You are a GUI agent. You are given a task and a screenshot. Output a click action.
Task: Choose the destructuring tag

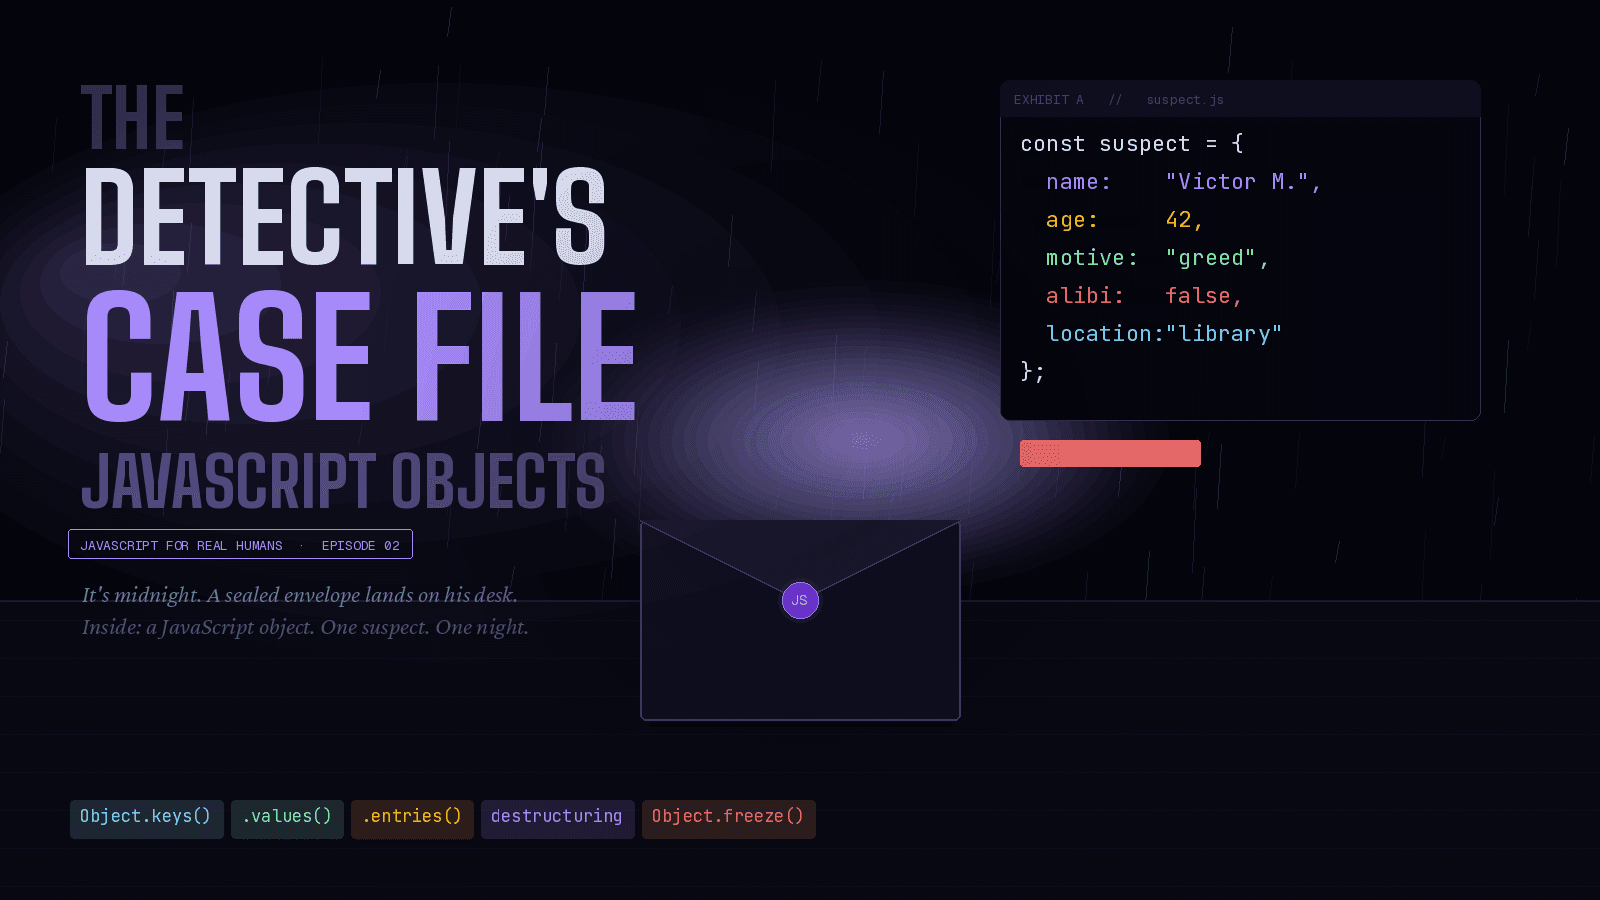tap(557, 817)
